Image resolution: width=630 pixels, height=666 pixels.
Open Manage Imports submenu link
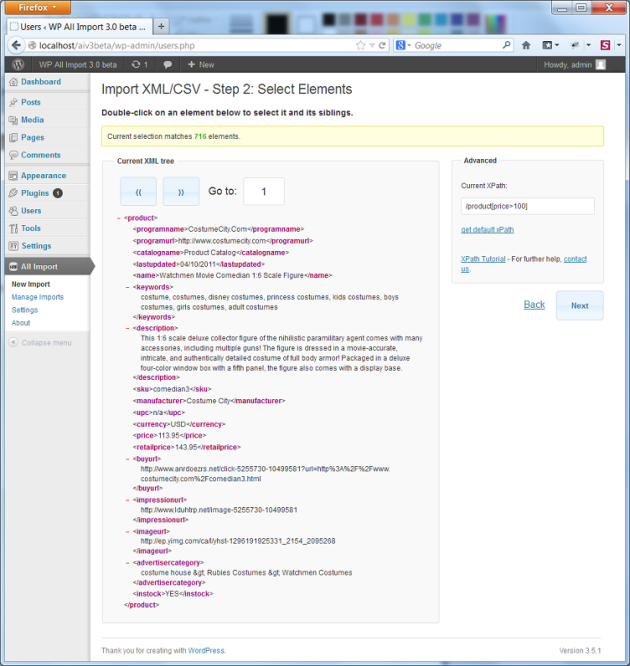click(37, 297)
